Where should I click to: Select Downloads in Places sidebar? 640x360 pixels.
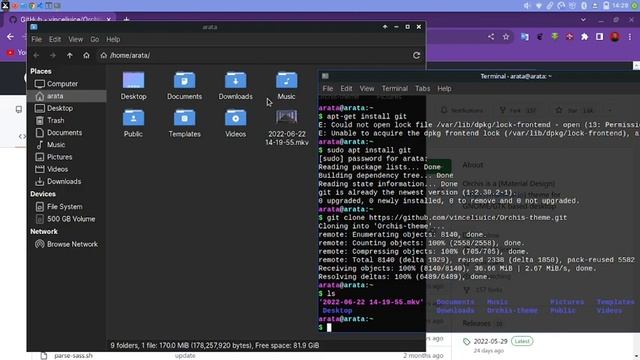[67, 182]
